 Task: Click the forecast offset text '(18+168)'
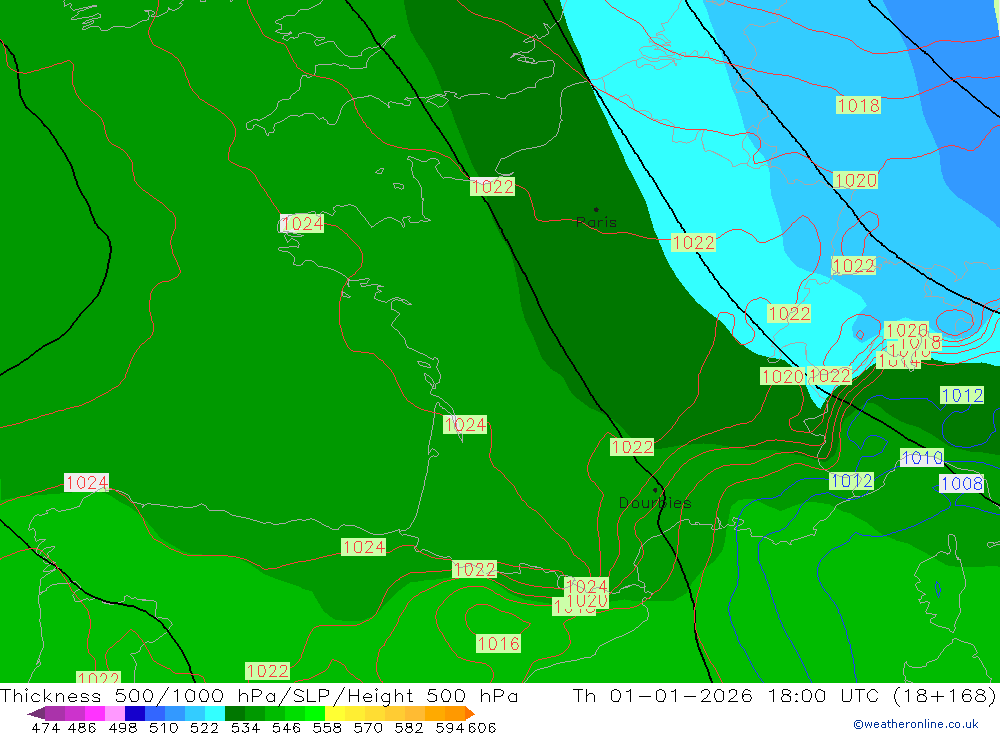click(944, 695)
